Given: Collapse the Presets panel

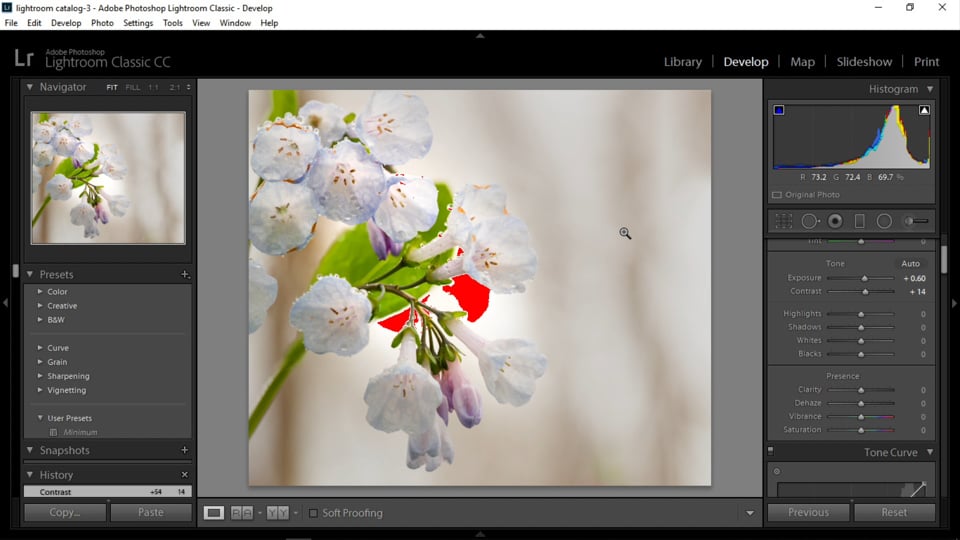Looking at the screenshot, I should point(29,274).
